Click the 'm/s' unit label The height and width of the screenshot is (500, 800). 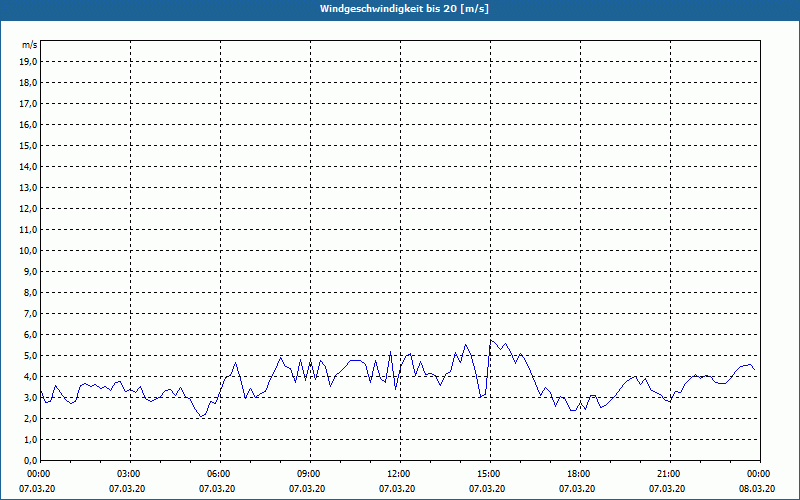30,45
